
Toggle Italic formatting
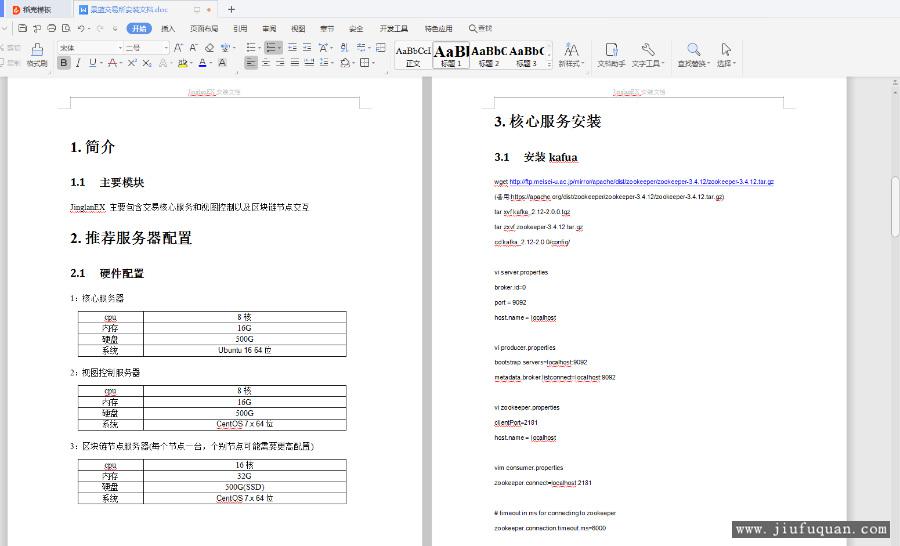[78, 63]
